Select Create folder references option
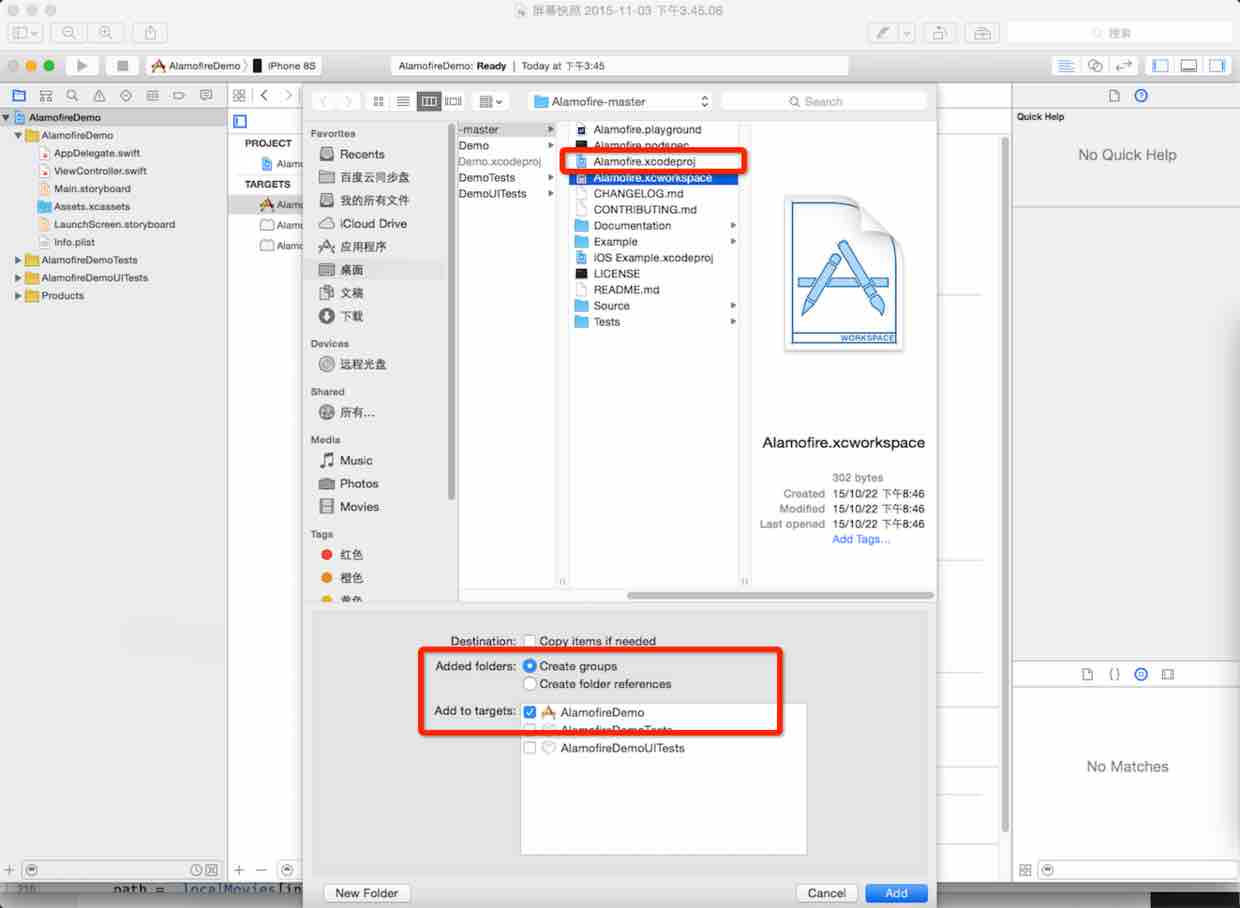1240x908 pixels. (529, 684)
